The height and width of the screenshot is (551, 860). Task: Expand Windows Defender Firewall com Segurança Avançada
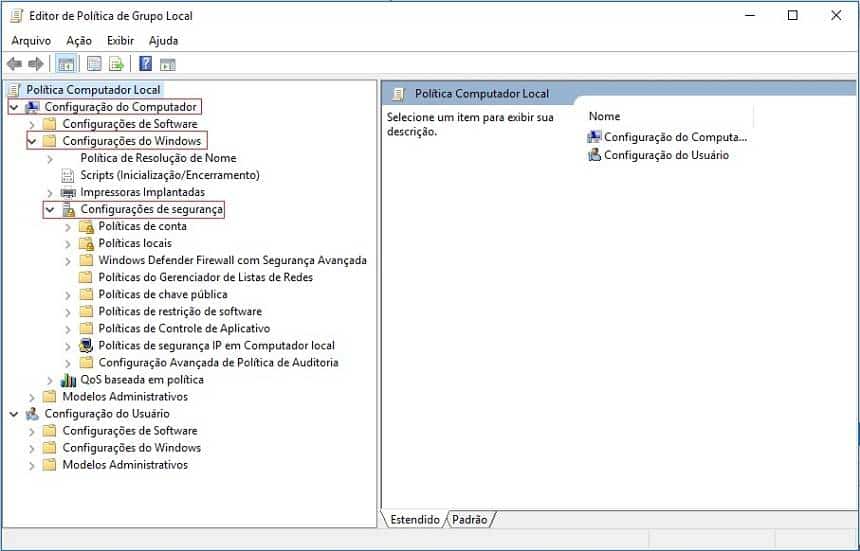pyautogui.click(x=68, y=261)
